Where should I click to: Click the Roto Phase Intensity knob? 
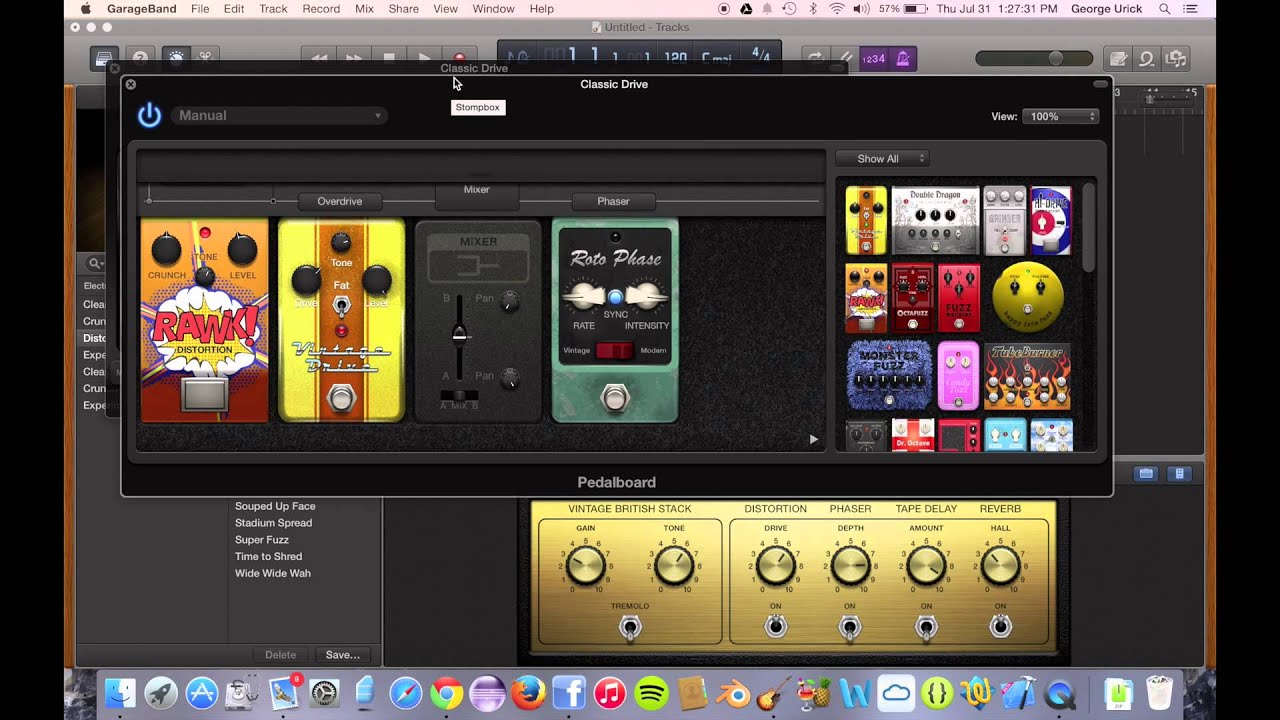647,296
